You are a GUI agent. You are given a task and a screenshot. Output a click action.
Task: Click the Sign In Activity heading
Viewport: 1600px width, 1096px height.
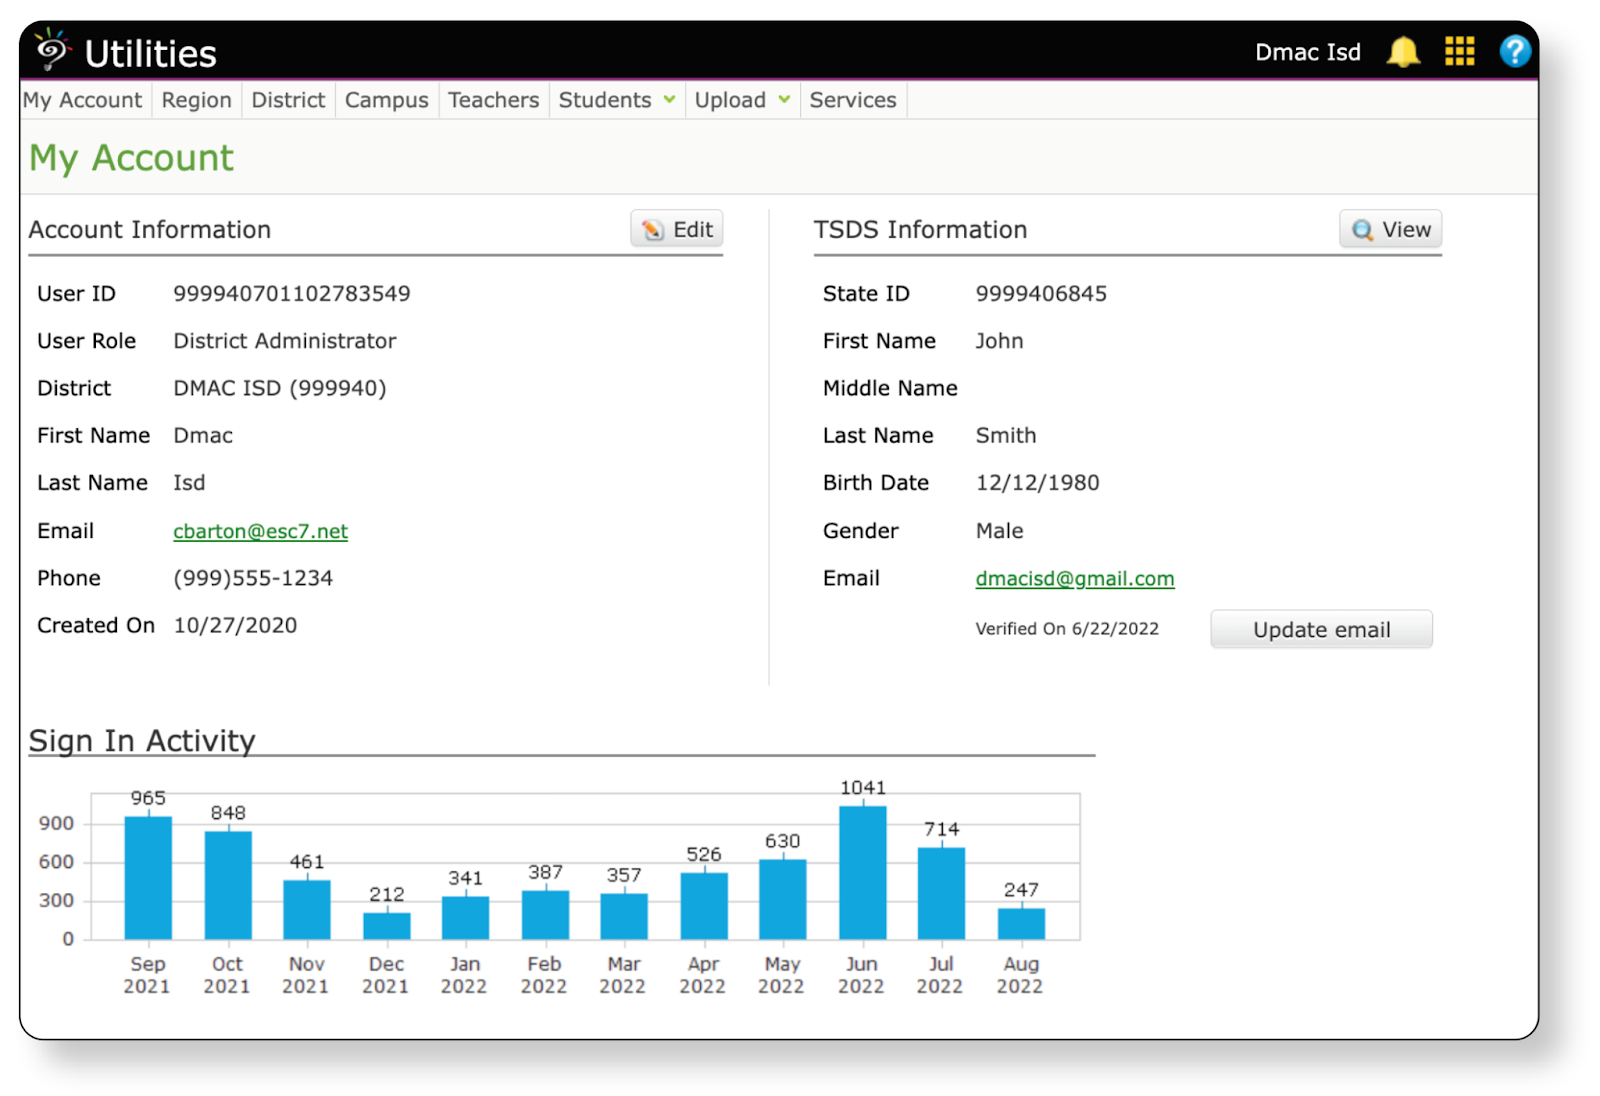[x=142, y=740]
